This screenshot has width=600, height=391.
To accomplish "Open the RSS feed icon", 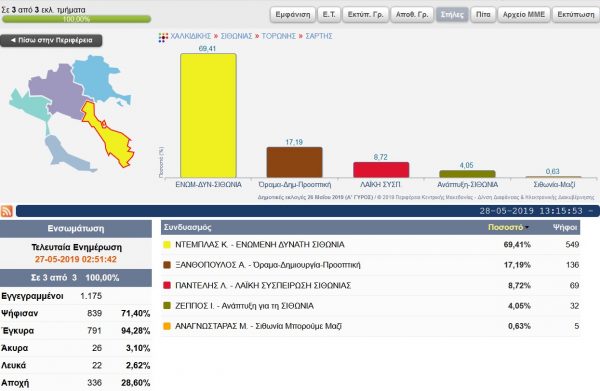I will tap(7, 211).
